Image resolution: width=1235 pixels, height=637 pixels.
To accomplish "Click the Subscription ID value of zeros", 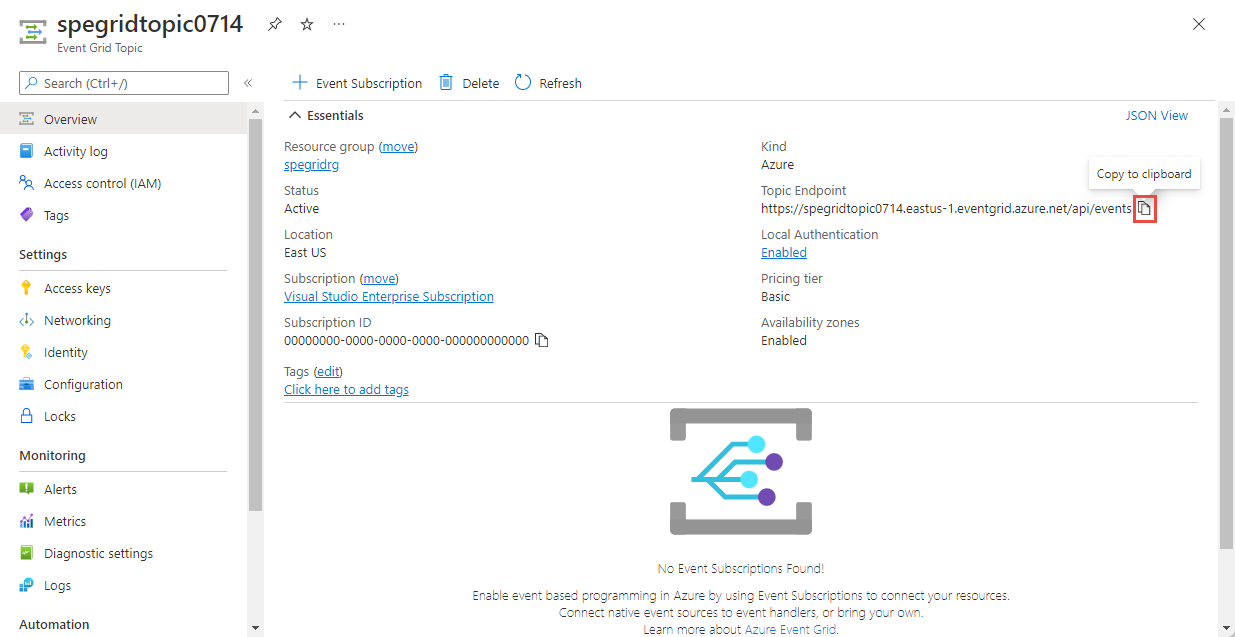I will pos(406,340).
